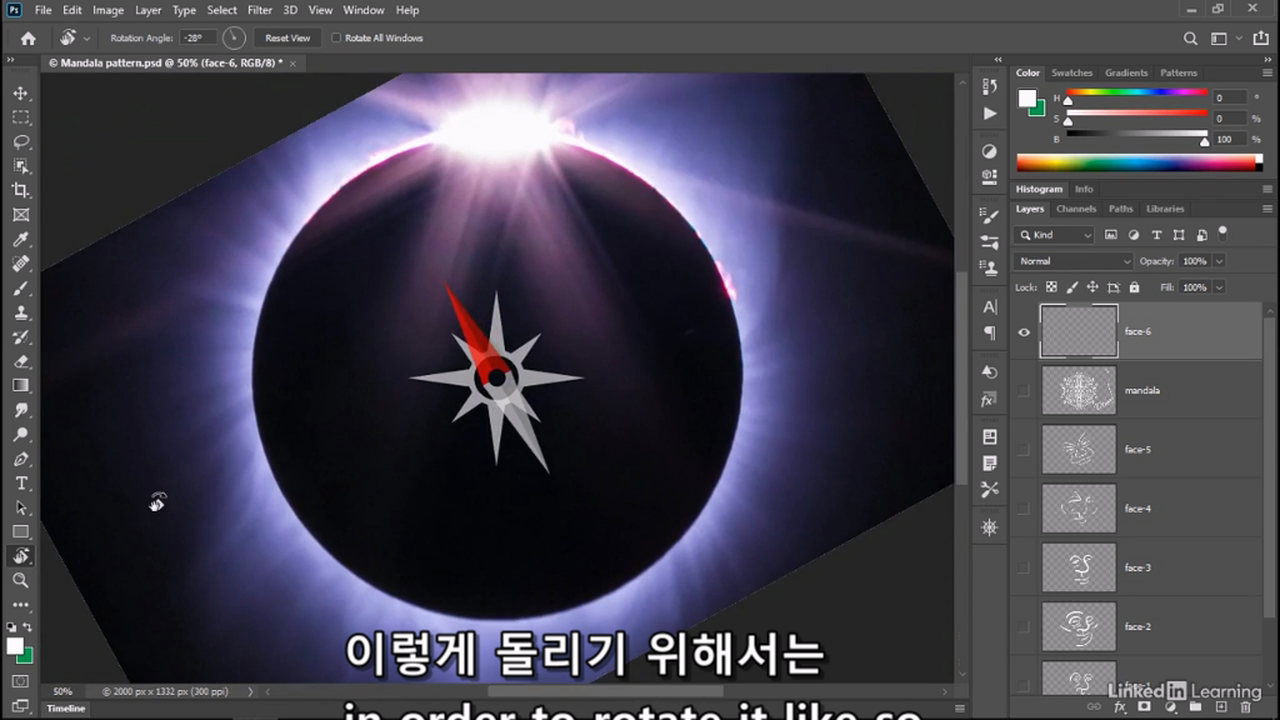
Task: Open the workspace switcher dropdown
Action: (x=1223, y=38)
